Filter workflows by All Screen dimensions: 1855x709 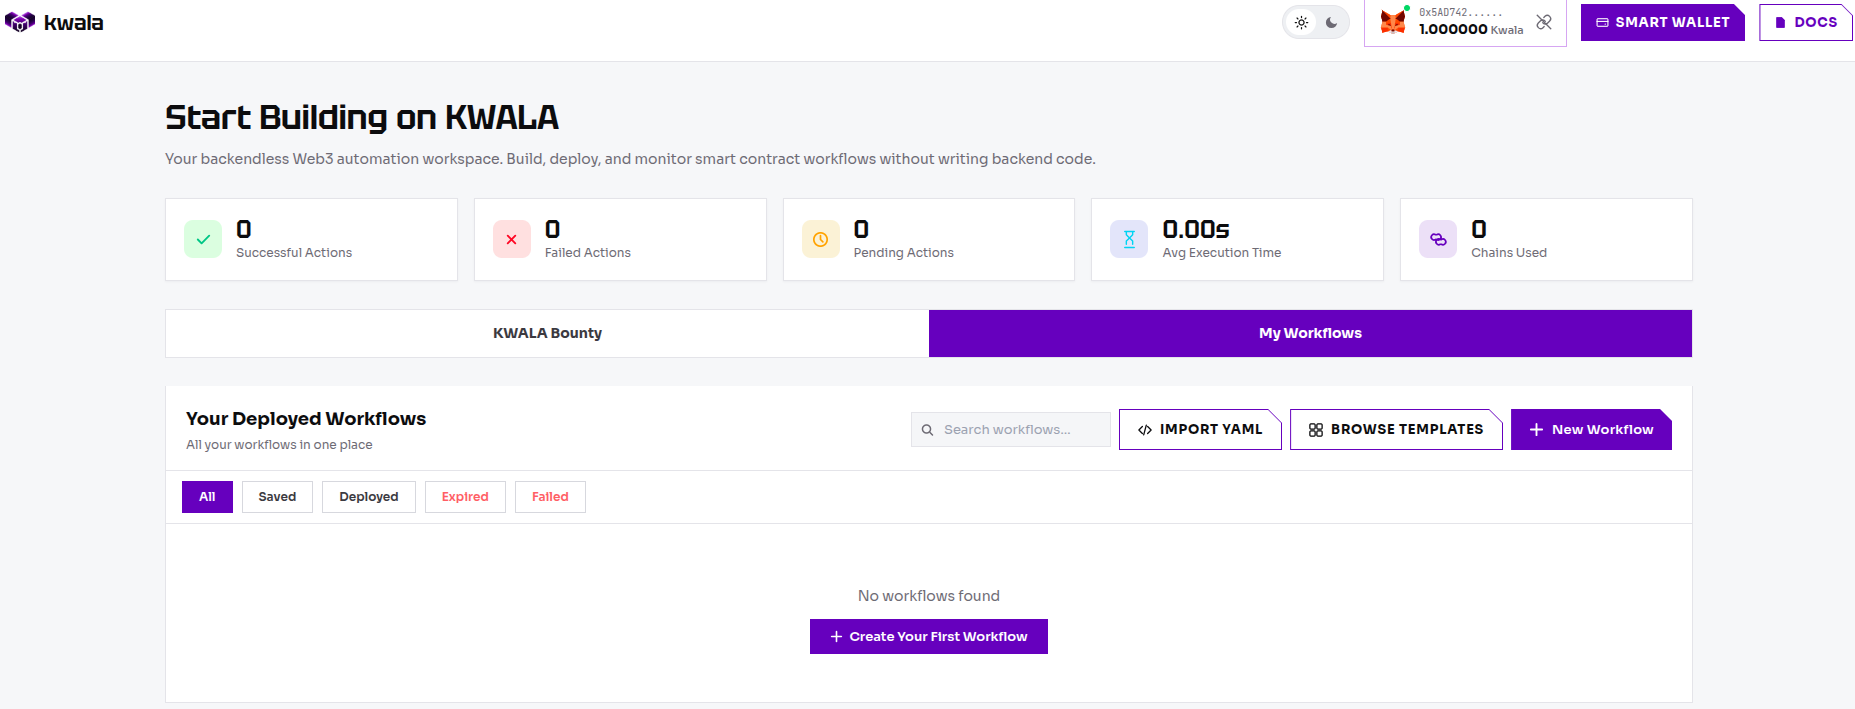point(207,497)
